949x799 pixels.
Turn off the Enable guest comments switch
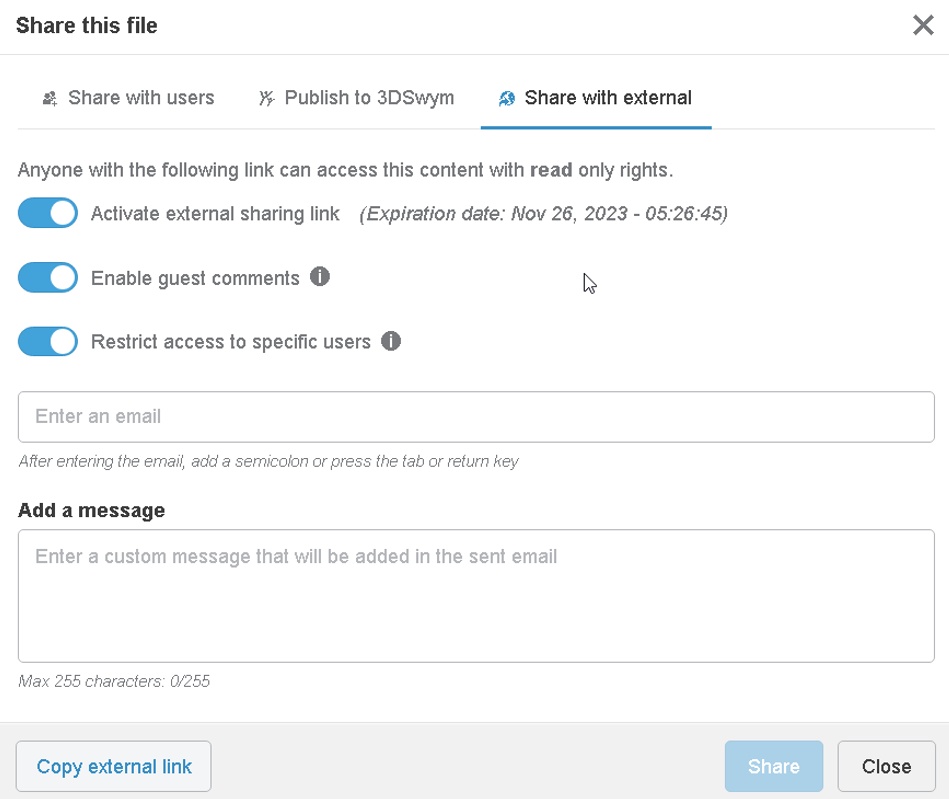click(48, 277)
